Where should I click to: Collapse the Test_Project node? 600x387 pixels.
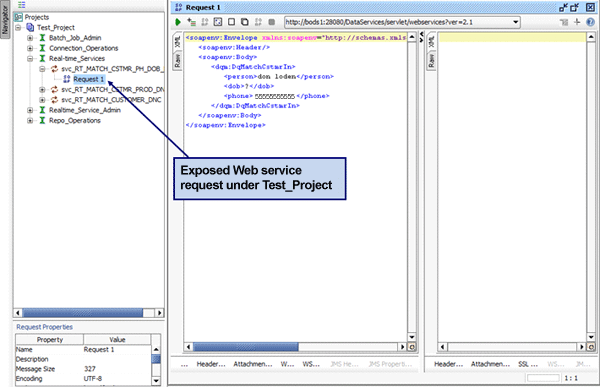tap(18, 28)
